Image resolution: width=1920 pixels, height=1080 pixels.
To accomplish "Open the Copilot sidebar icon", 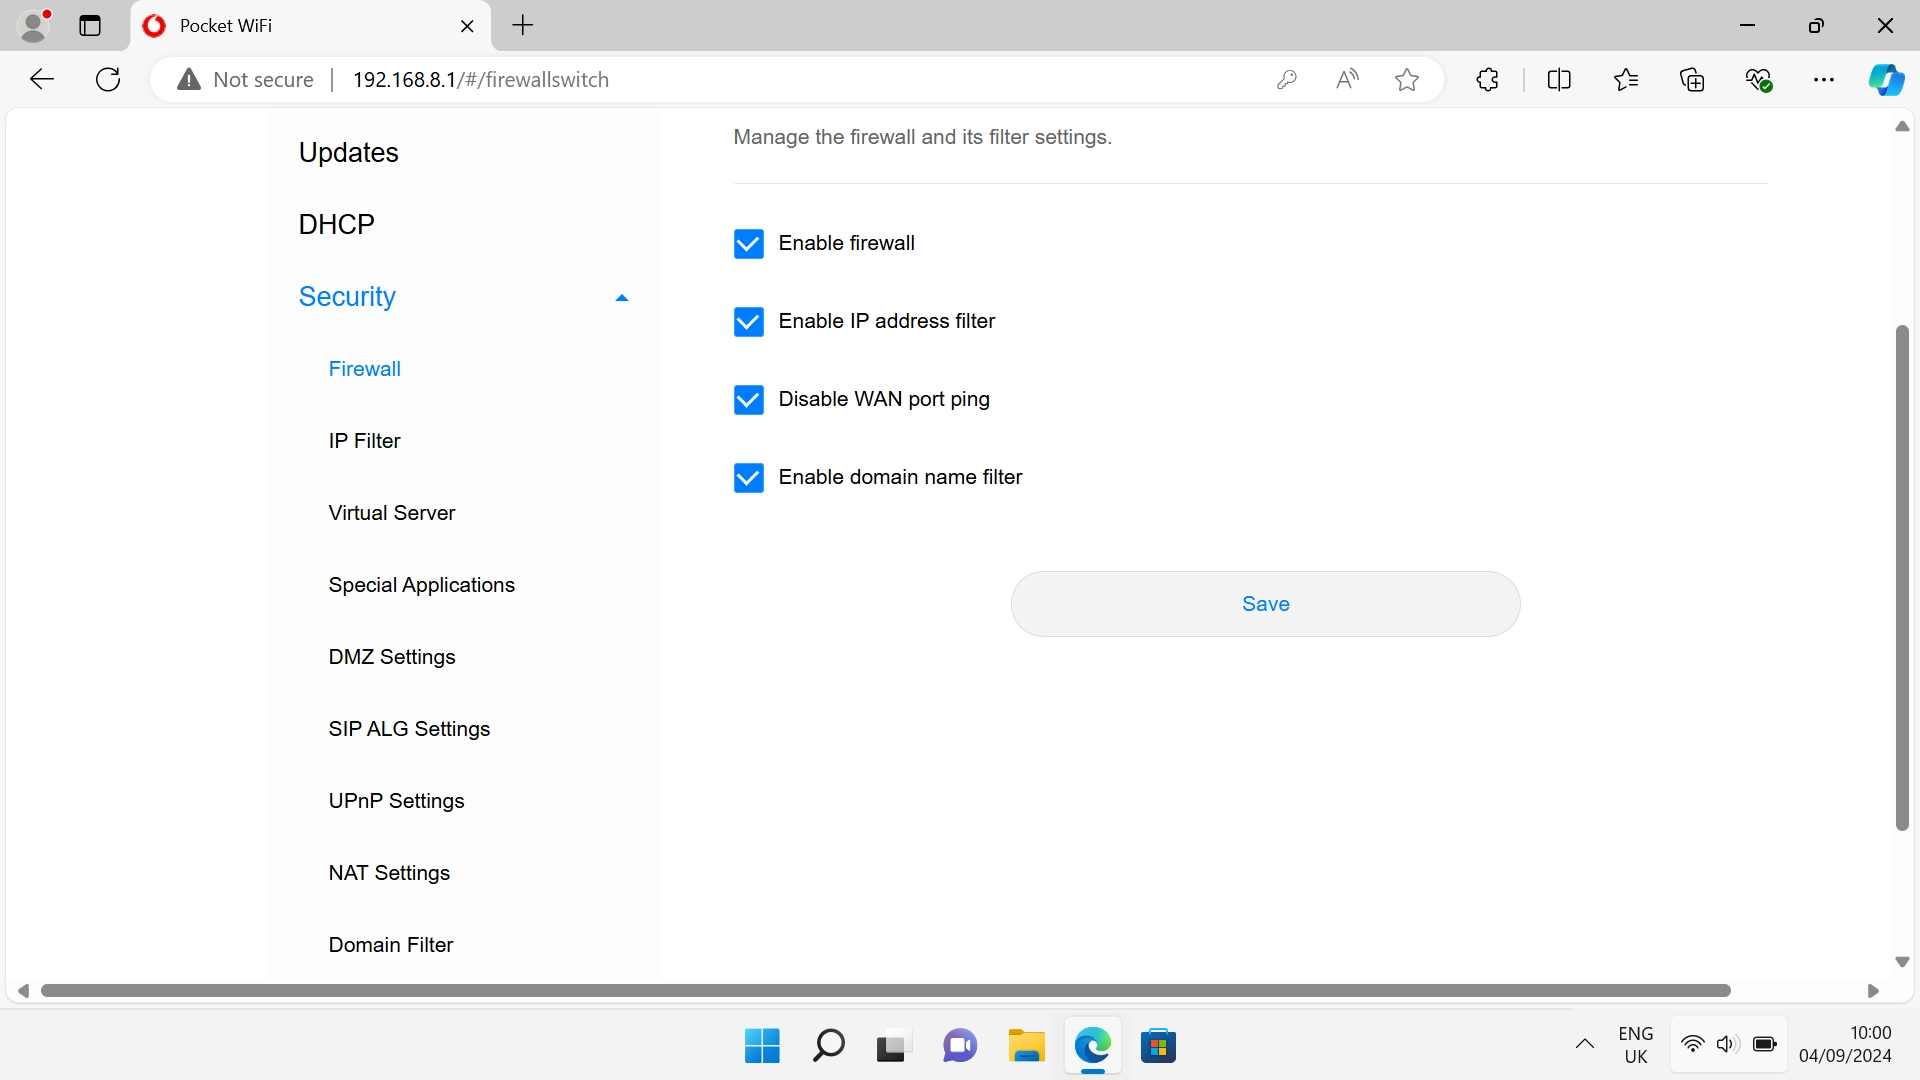I will tap(1886, 80).
